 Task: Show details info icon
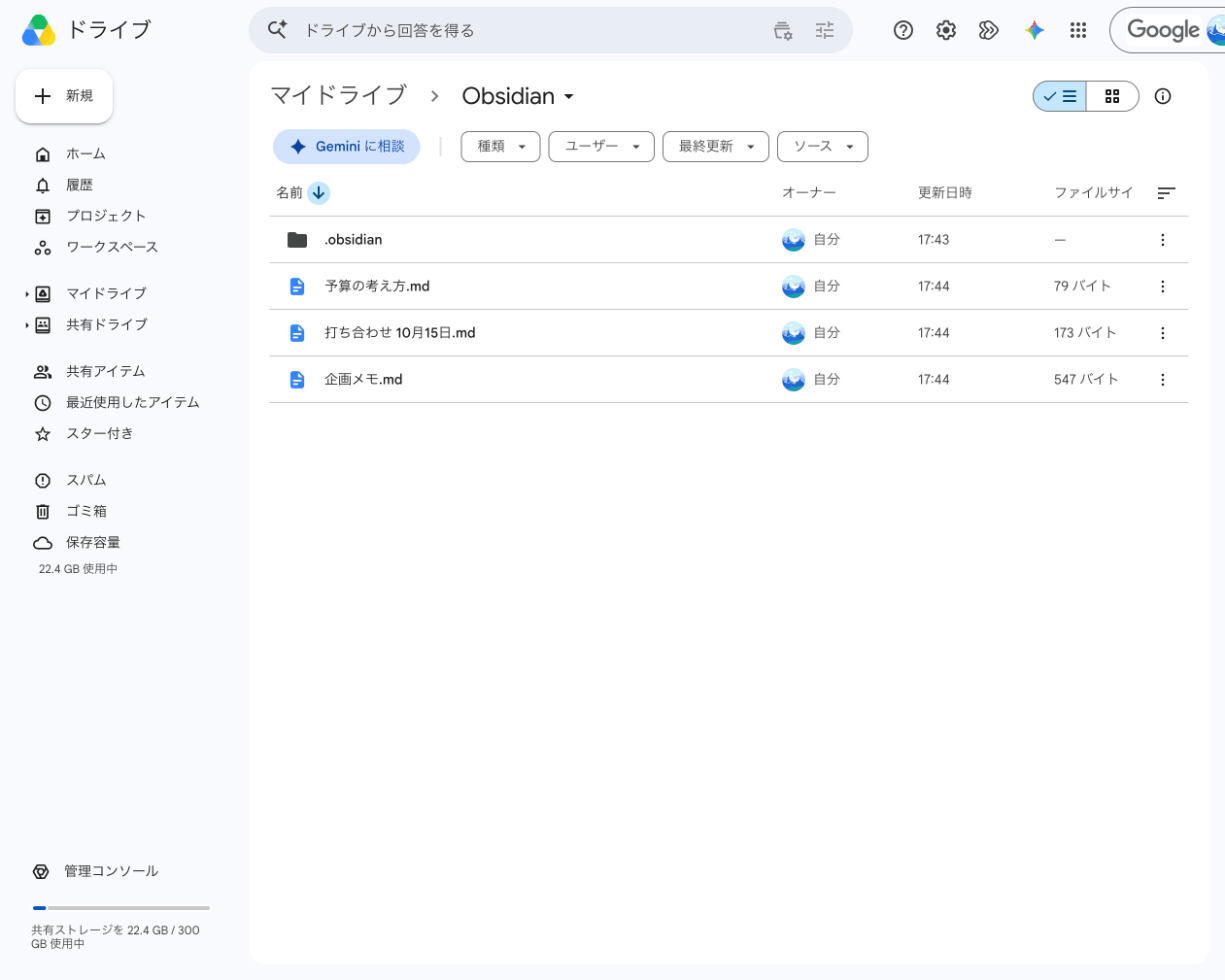coord(1162,96)
